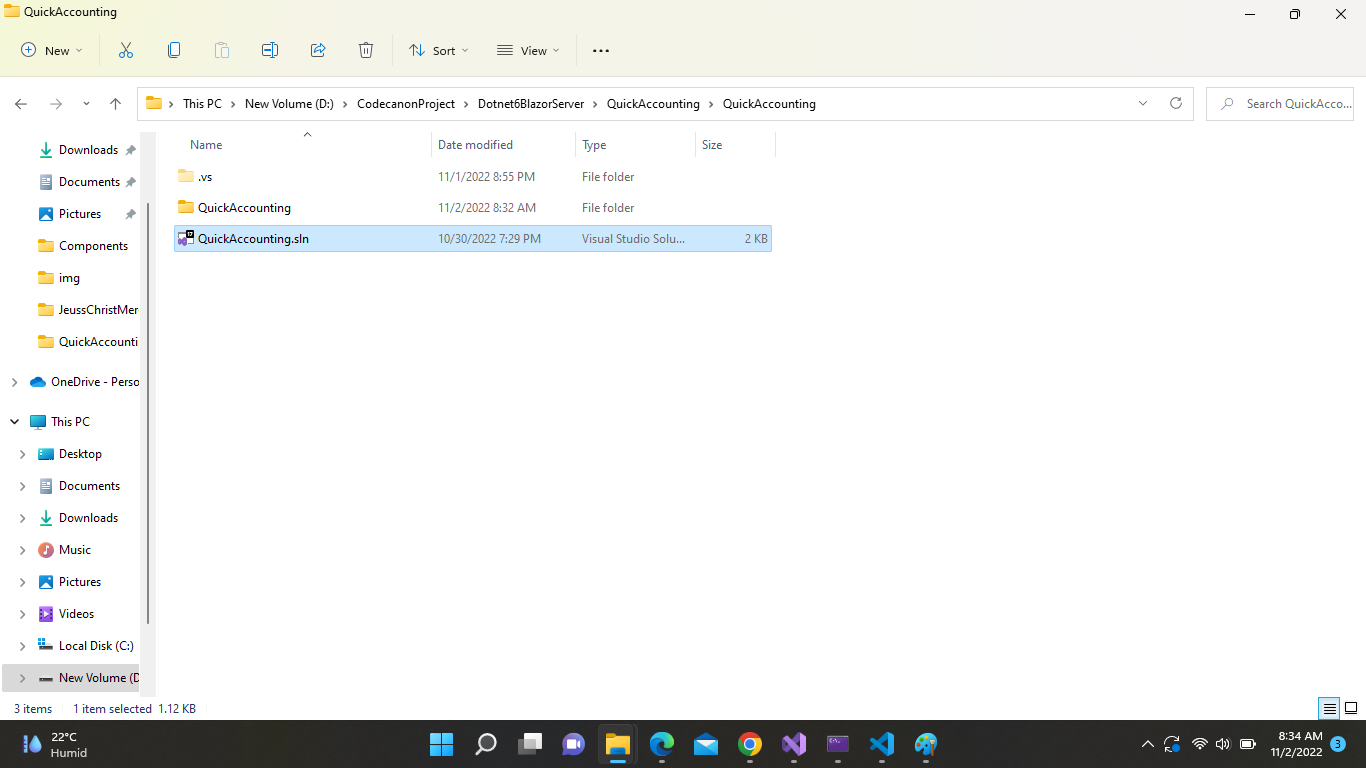The height and width of the screenshot is (768, 1366).
Task: Select the QuickAccounting.sln file
Action: (253, 239)
